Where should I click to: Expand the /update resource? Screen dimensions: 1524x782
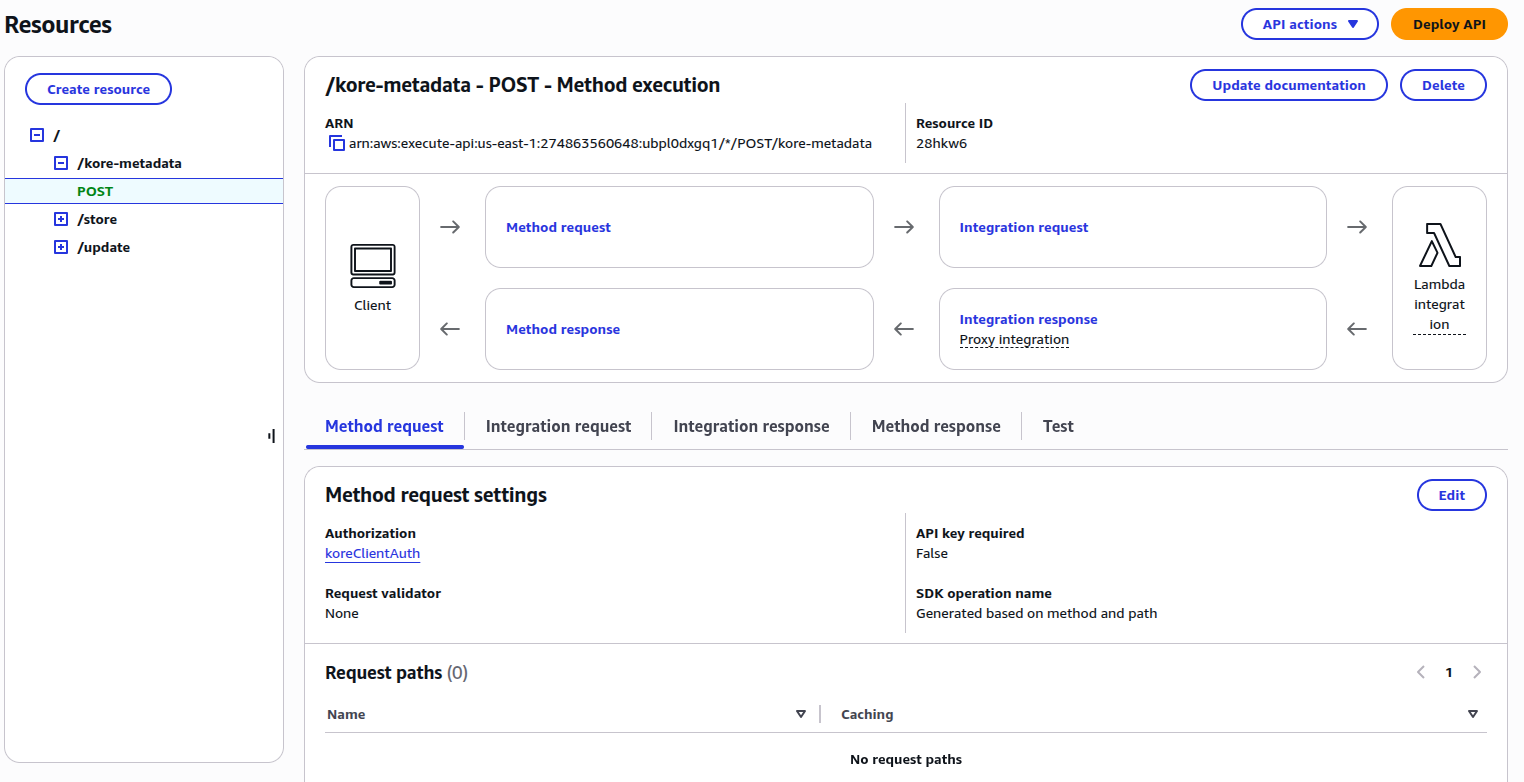coord(61,247)
